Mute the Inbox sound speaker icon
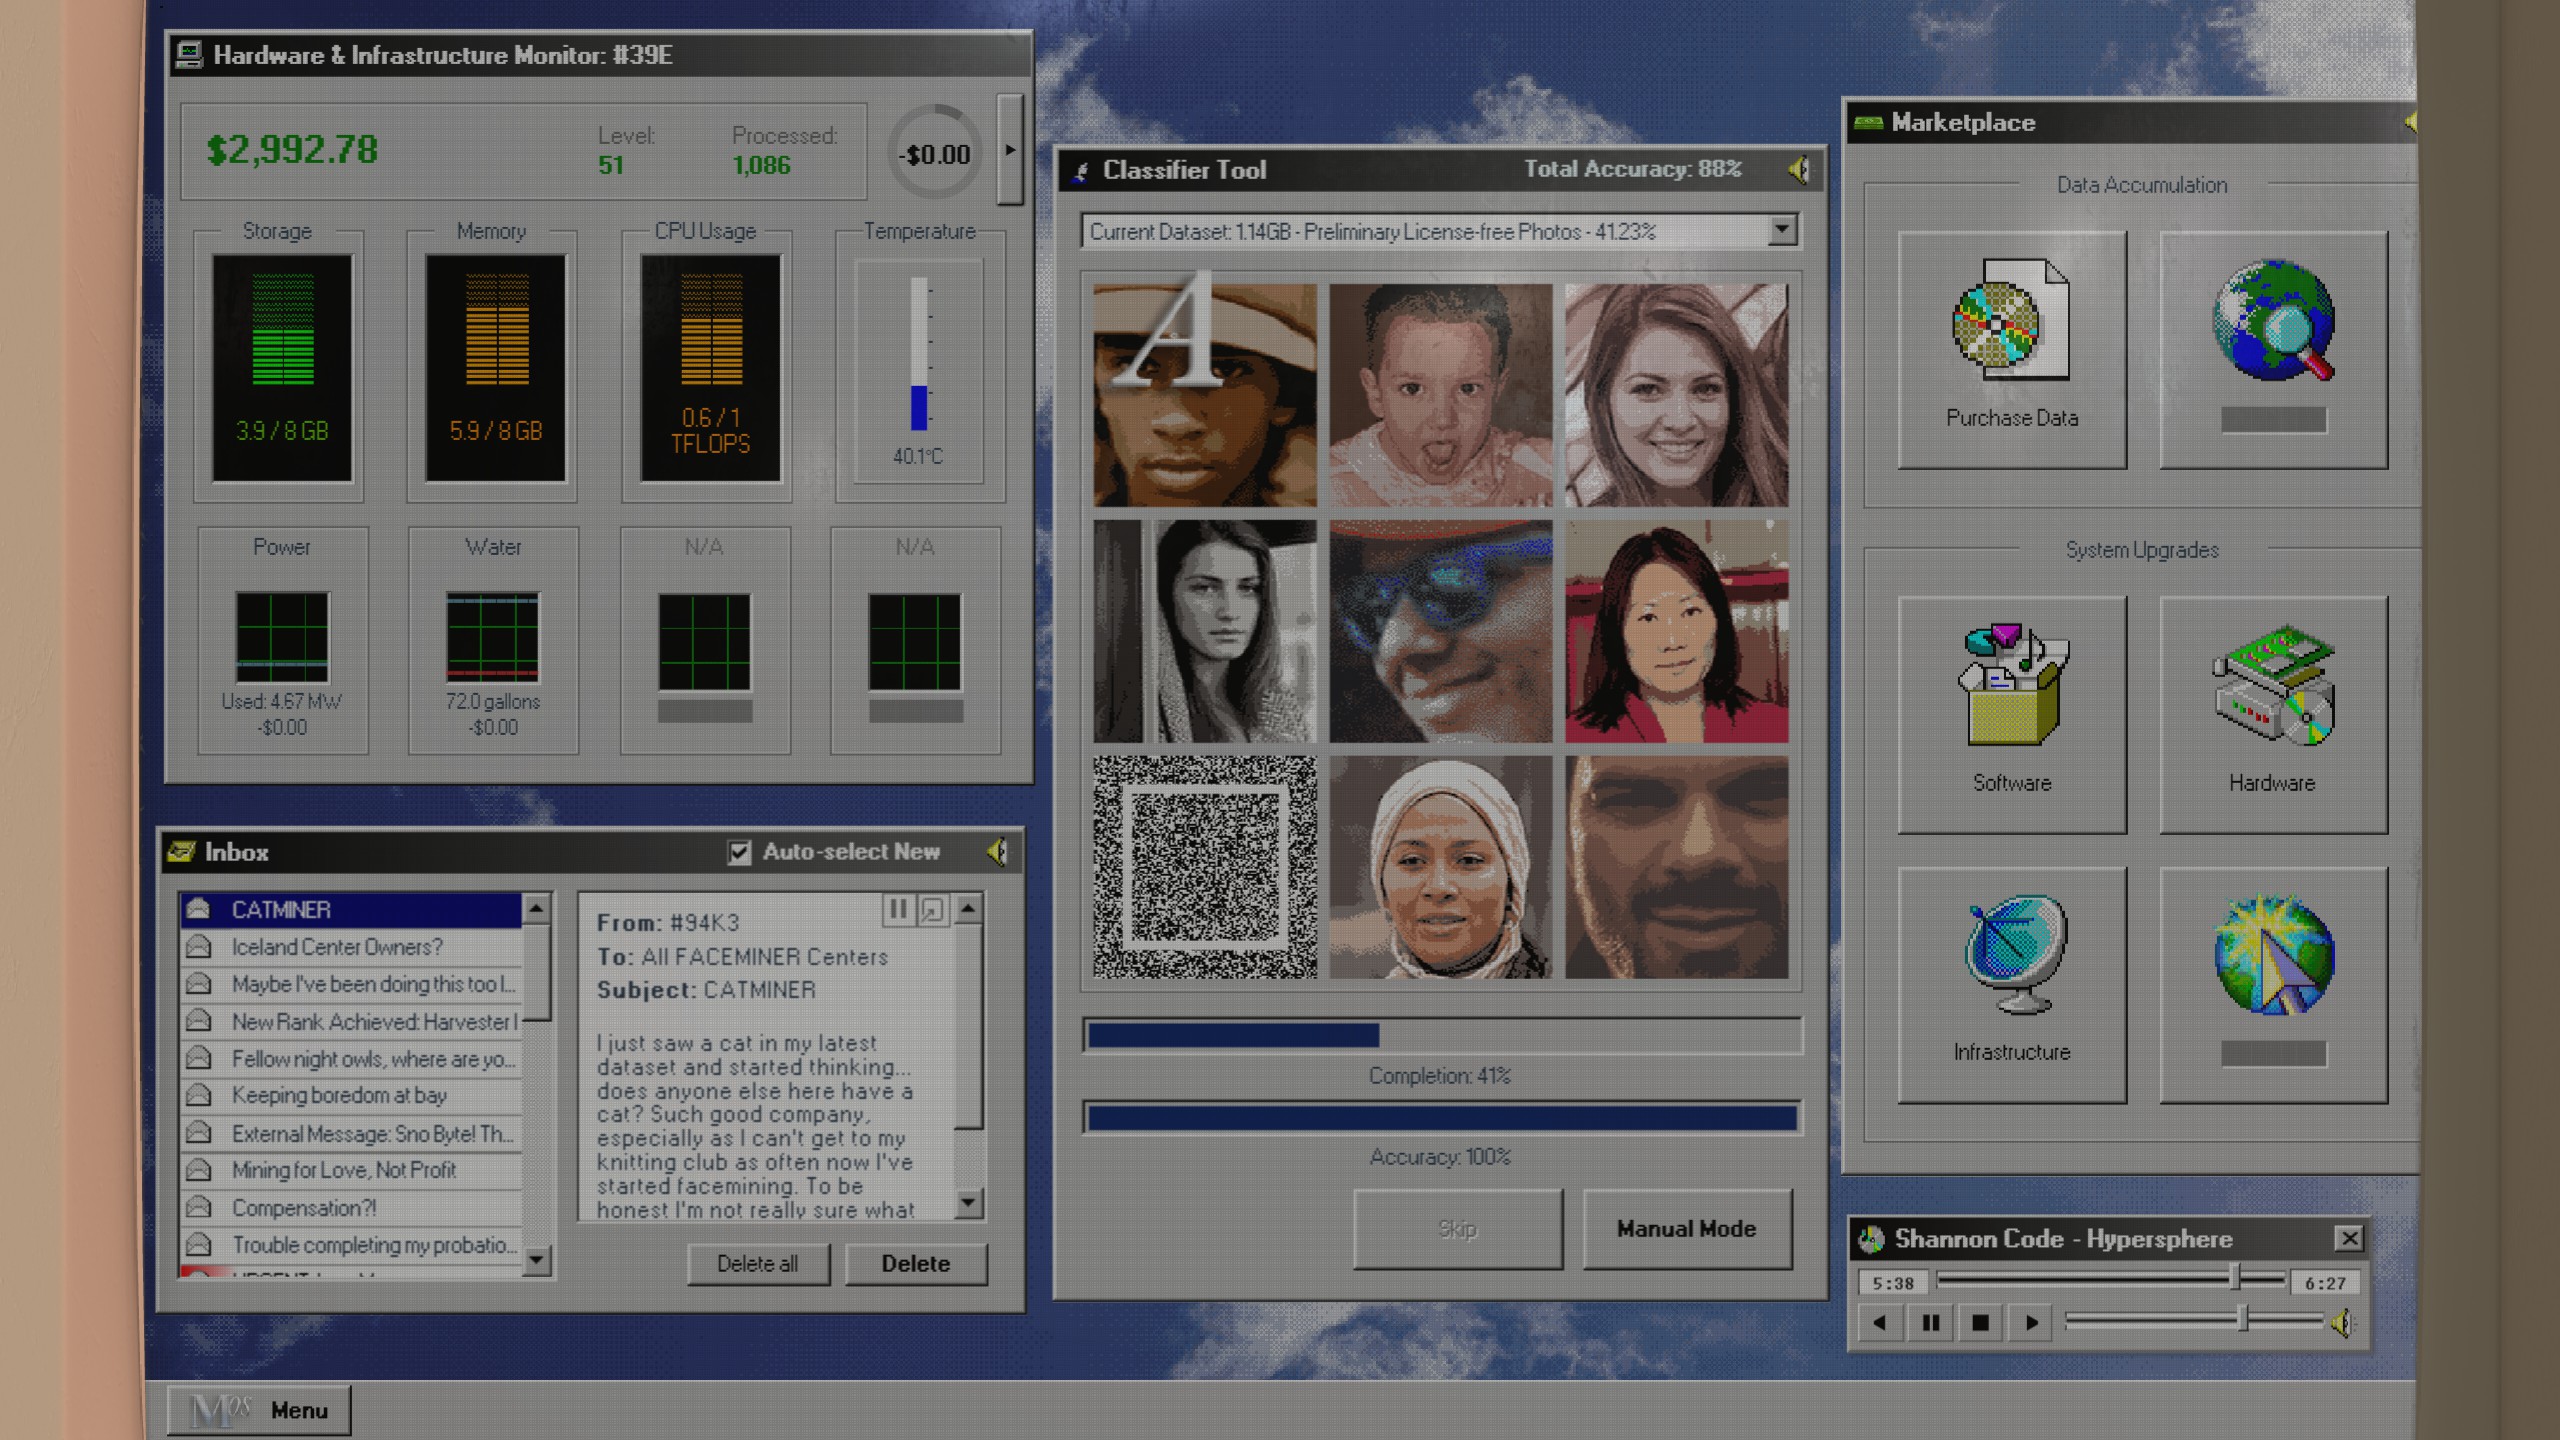The width and height of the screenshot is (2560, 1440). click(997, 852)
